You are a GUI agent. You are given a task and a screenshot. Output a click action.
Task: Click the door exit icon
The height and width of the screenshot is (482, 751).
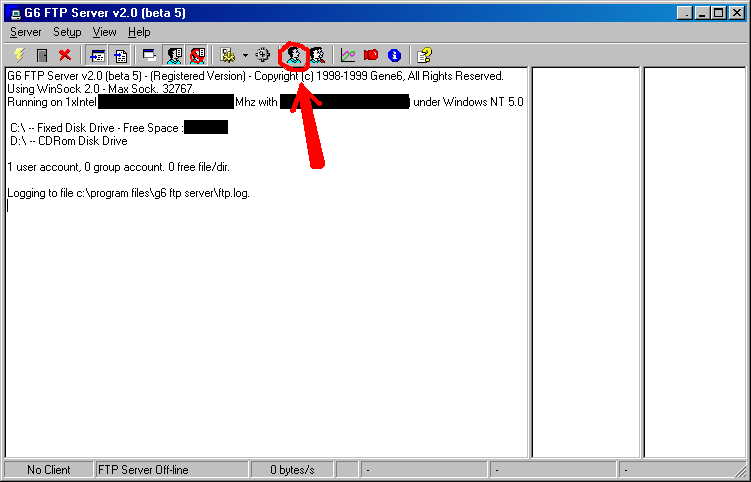[42, 55]
